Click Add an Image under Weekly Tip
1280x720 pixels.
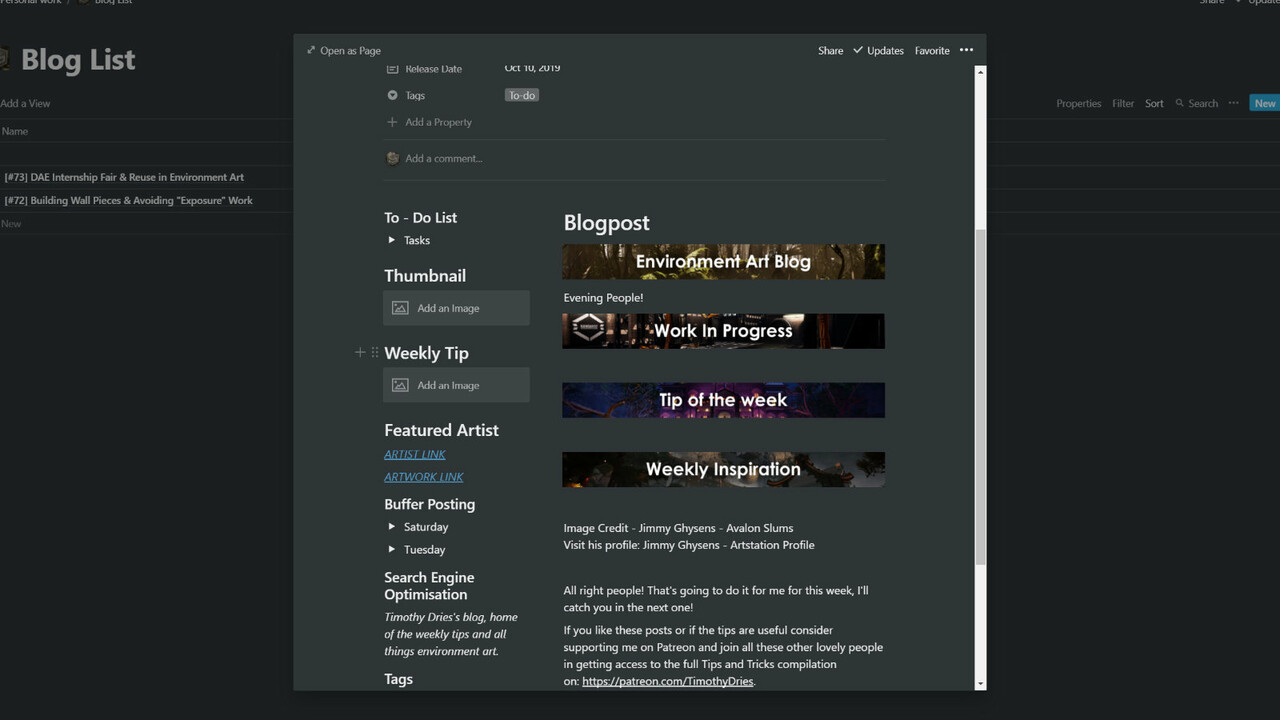point(456,385)
